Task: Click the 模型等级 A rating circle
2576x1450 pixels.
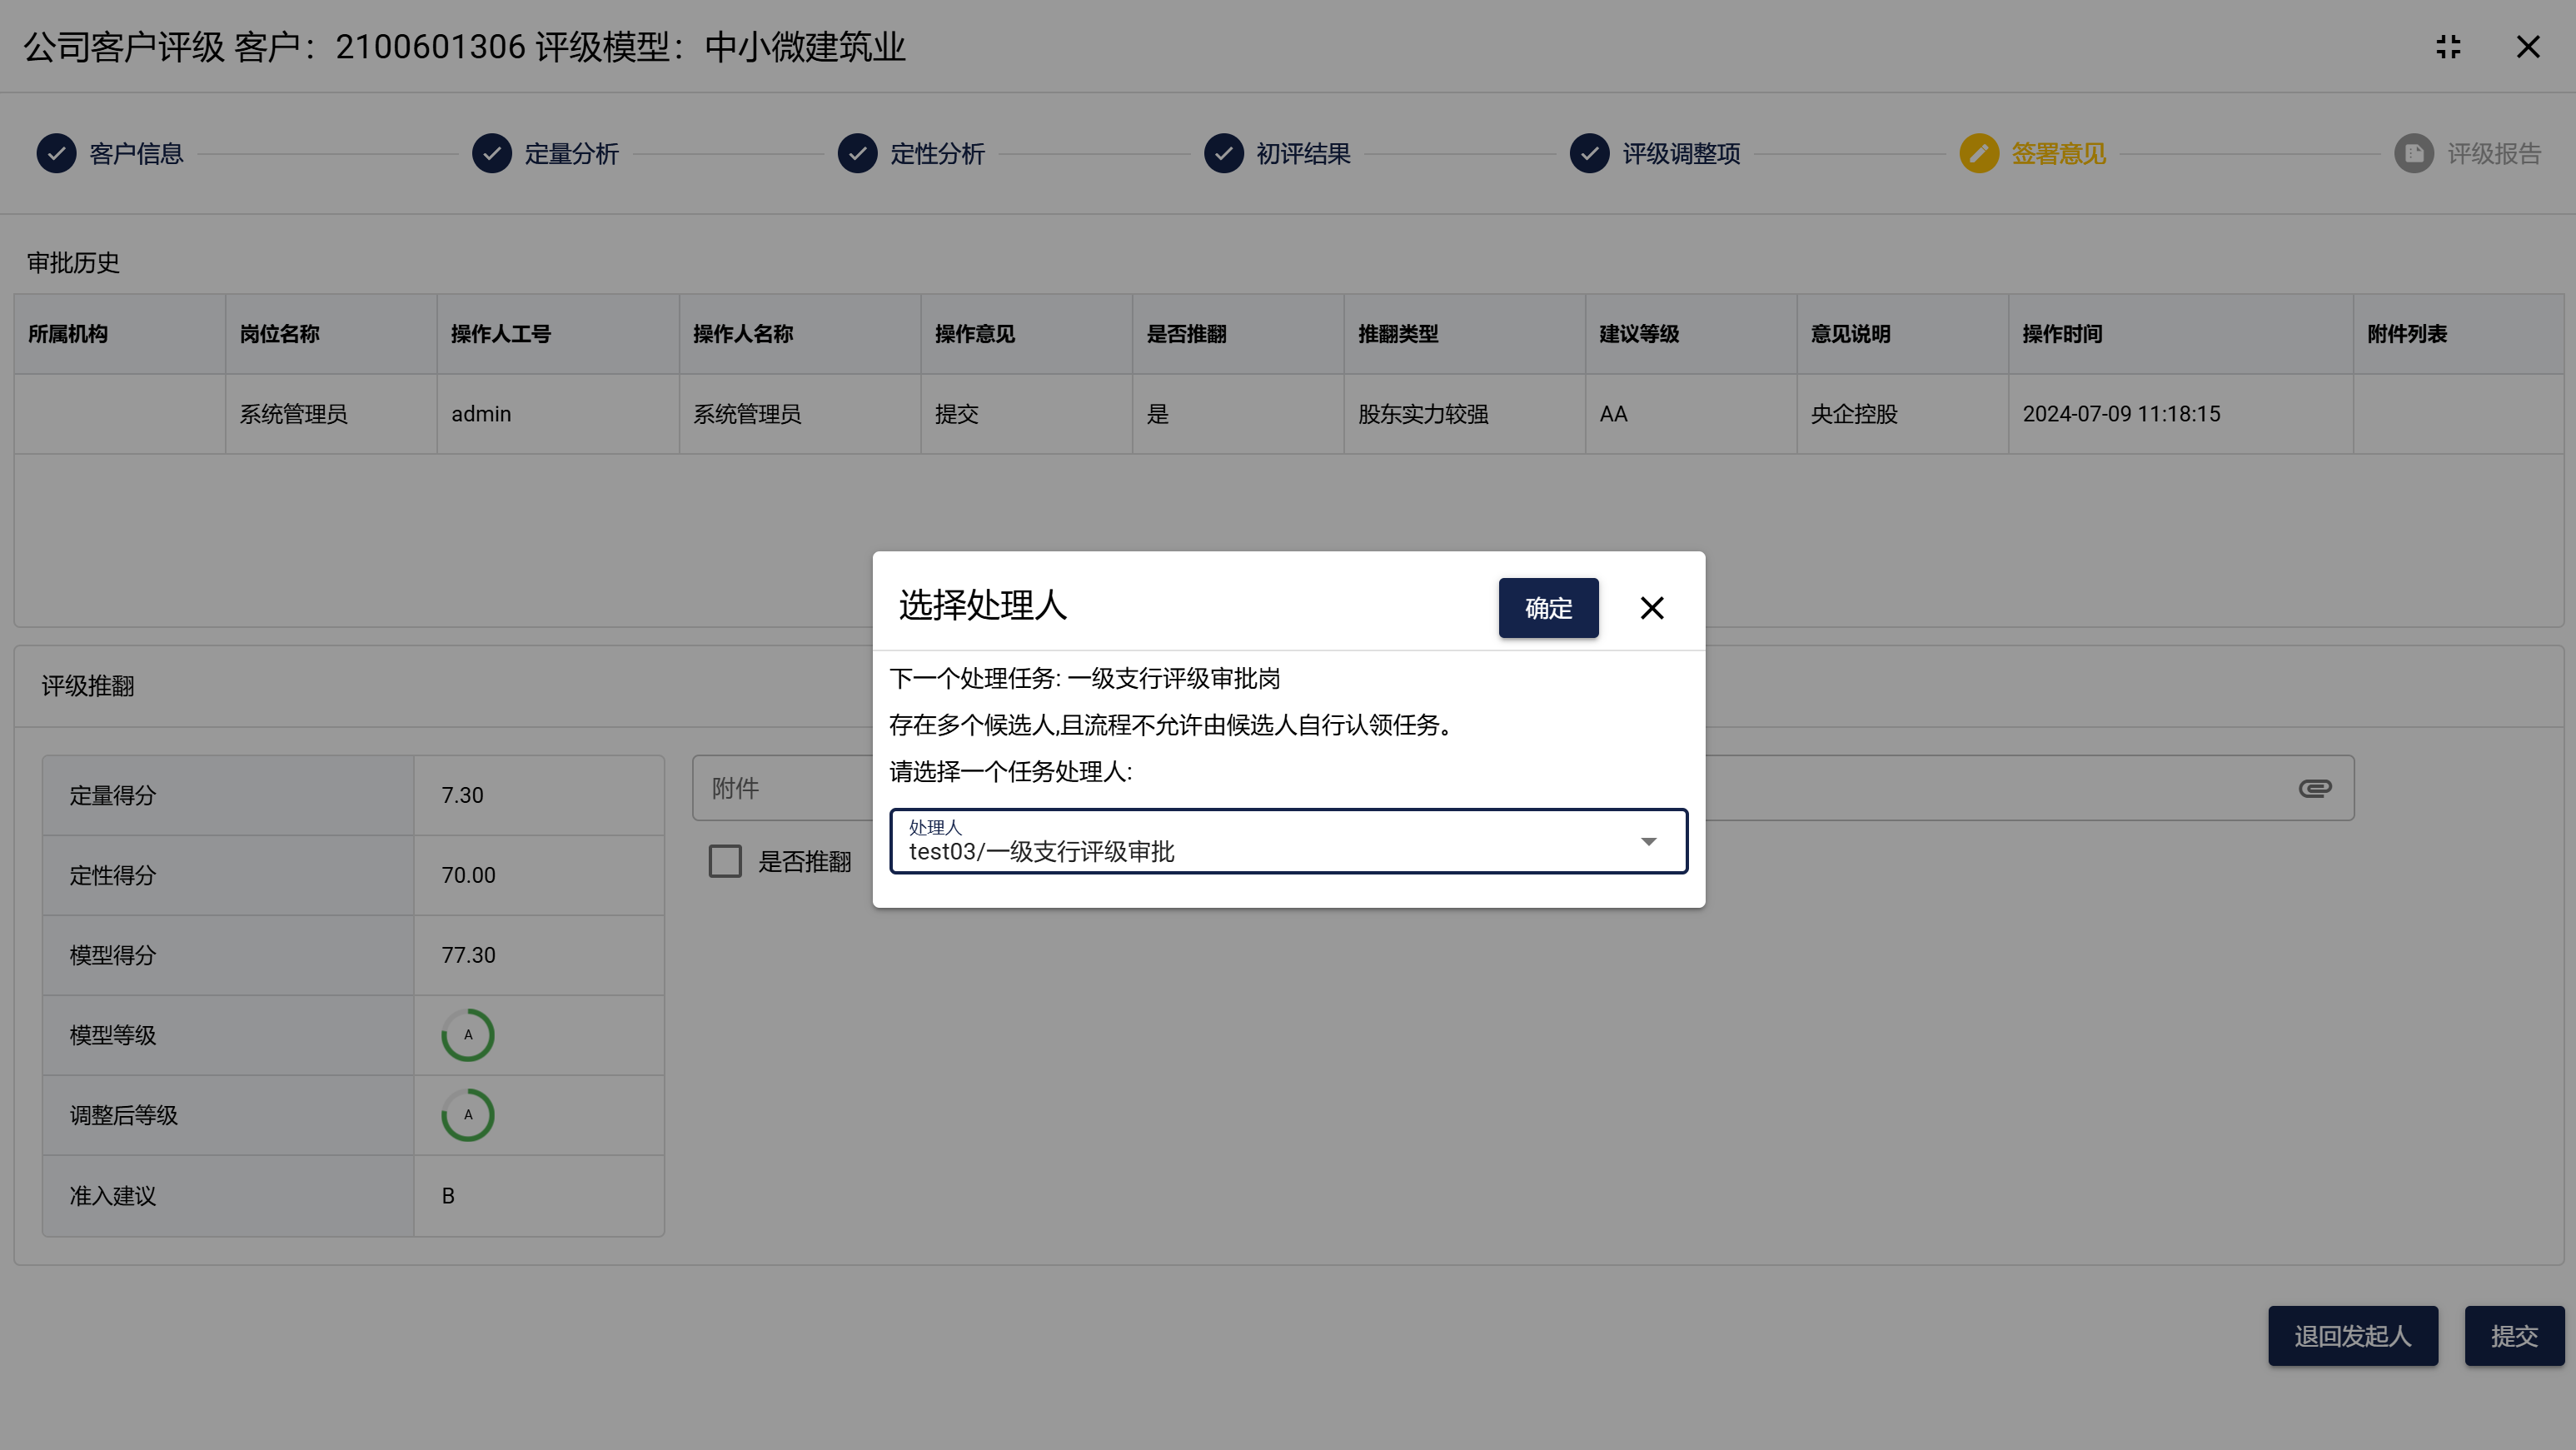Action: (467, 1035)
